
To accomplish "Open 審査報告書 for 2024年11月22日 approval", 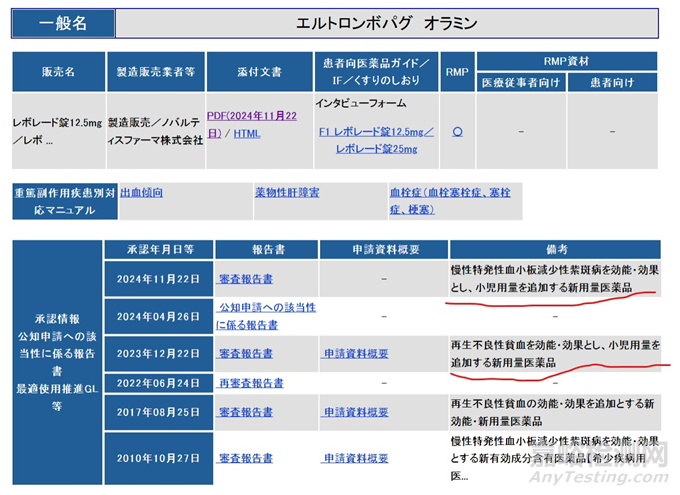I will 246,279.
